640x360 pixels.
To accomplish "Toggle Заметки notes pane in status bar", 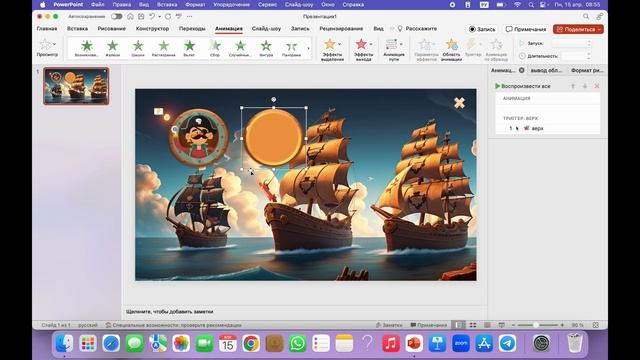I will coord(389,325).
